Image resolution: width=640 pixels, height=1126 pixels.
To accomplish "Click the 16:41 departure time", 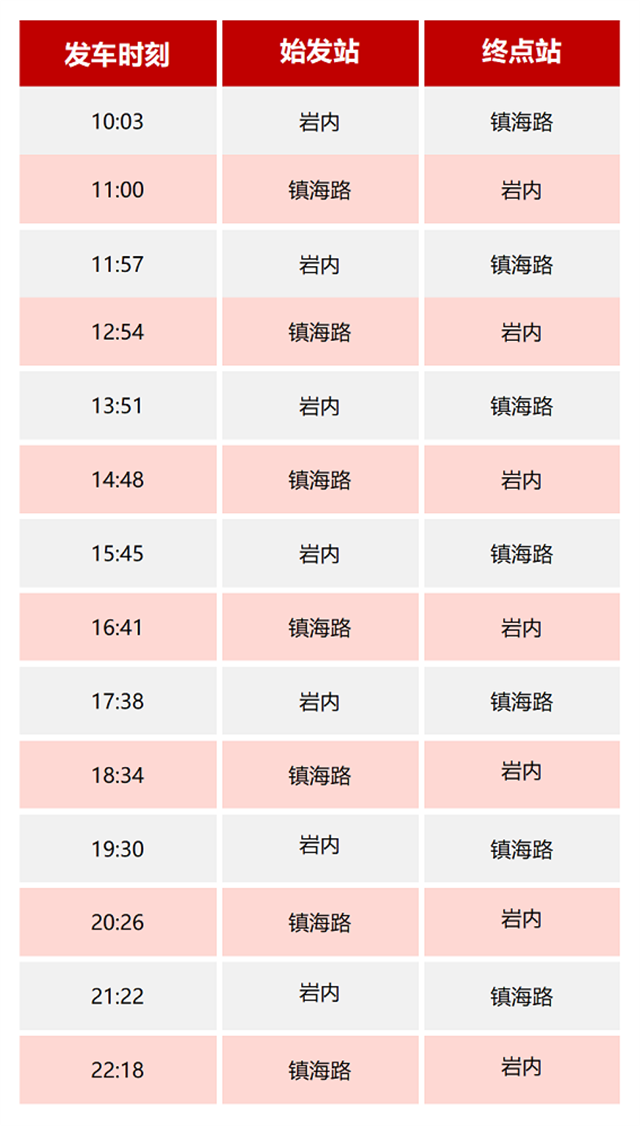I will pyautogui.click(x=117, y=628).
